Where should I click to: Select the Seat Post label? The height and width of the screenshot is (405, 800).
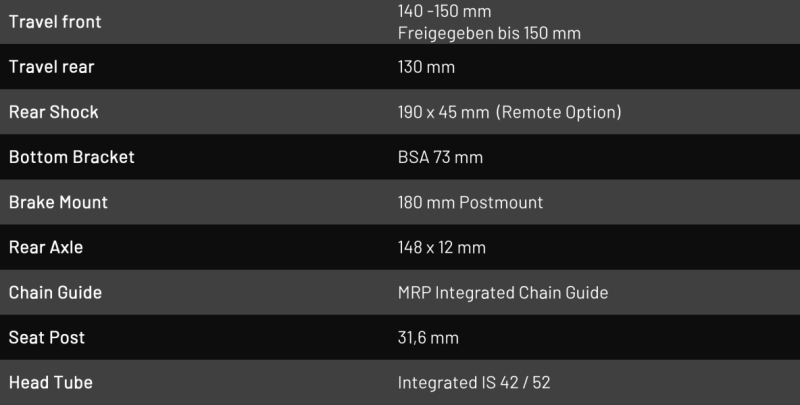point(47,337)
